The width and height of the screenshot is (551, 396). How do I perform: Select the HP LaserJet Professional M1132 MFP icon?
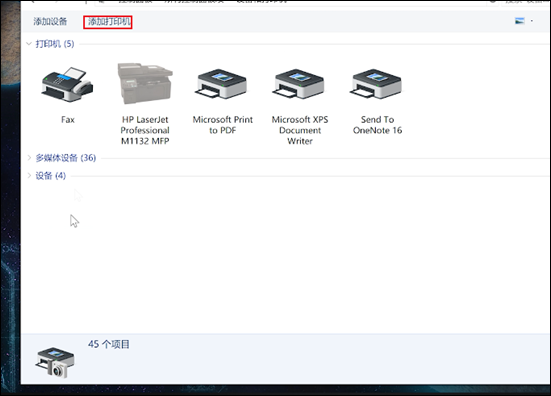(x=145, y=84)
